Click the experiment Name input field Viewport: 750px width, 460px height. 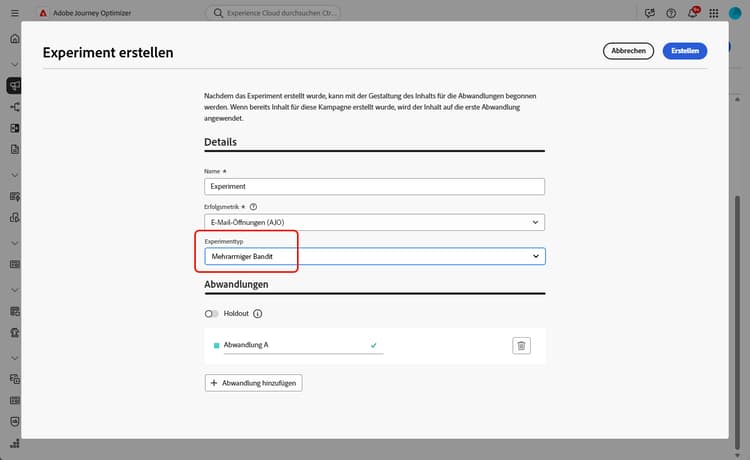[374, 186]
